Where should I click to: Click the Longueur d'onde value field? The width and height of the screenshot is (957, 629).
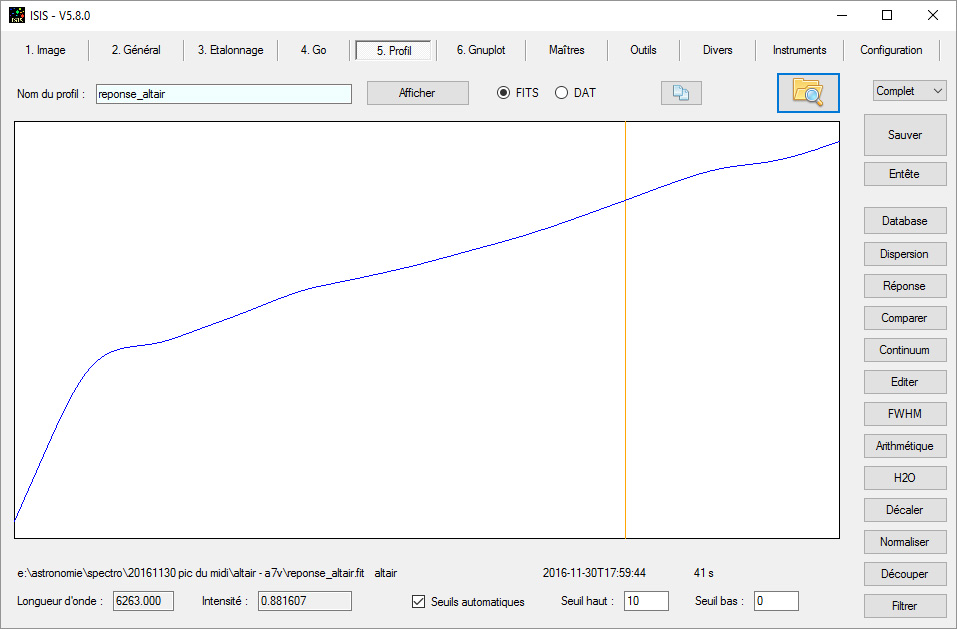[143, 601]
